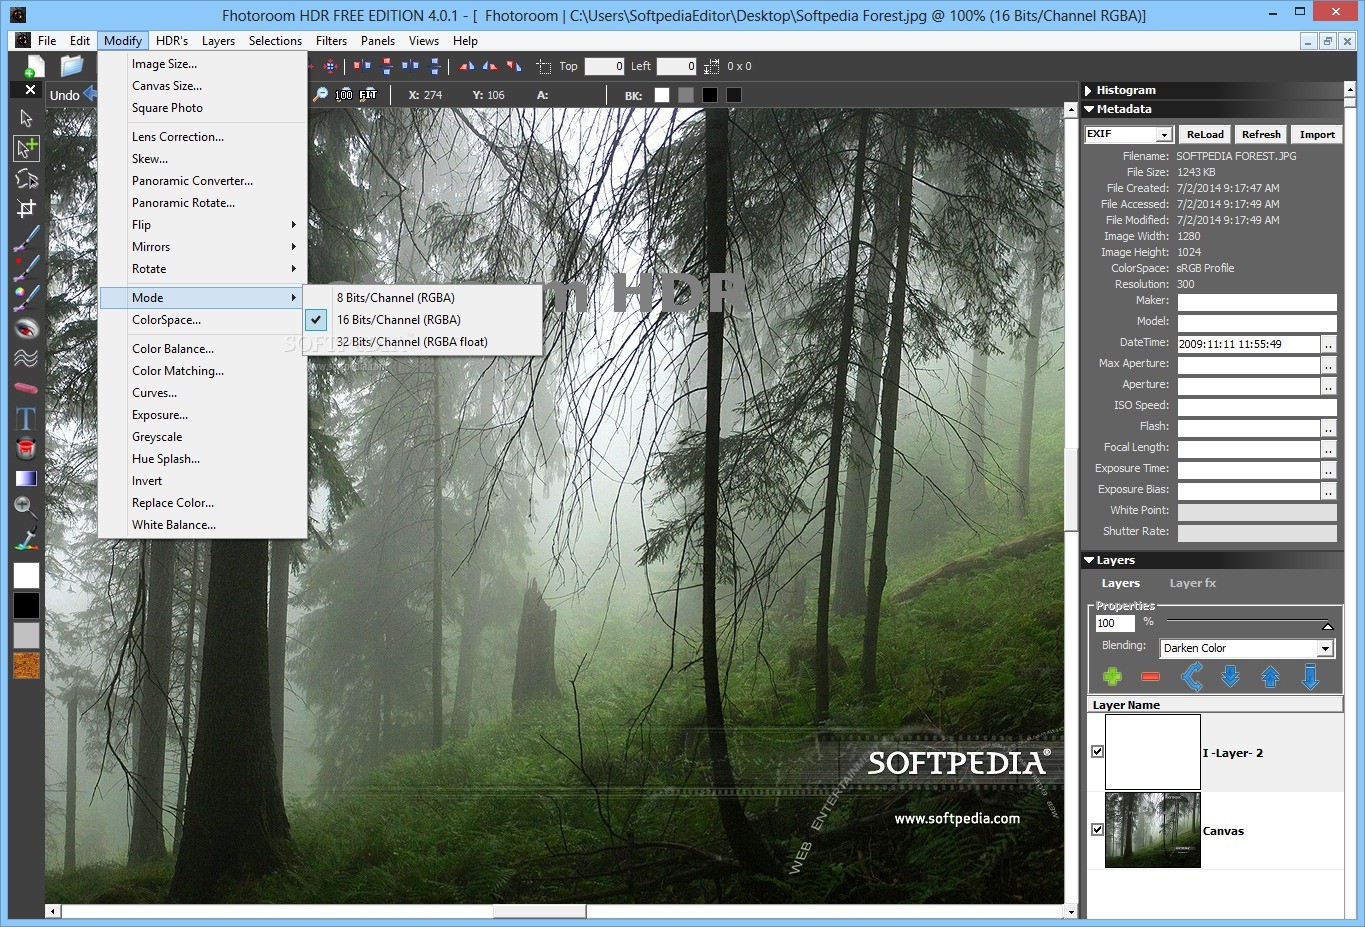Click the Maker metadata input field
1365x927 pixels.
coord(1257,302)
